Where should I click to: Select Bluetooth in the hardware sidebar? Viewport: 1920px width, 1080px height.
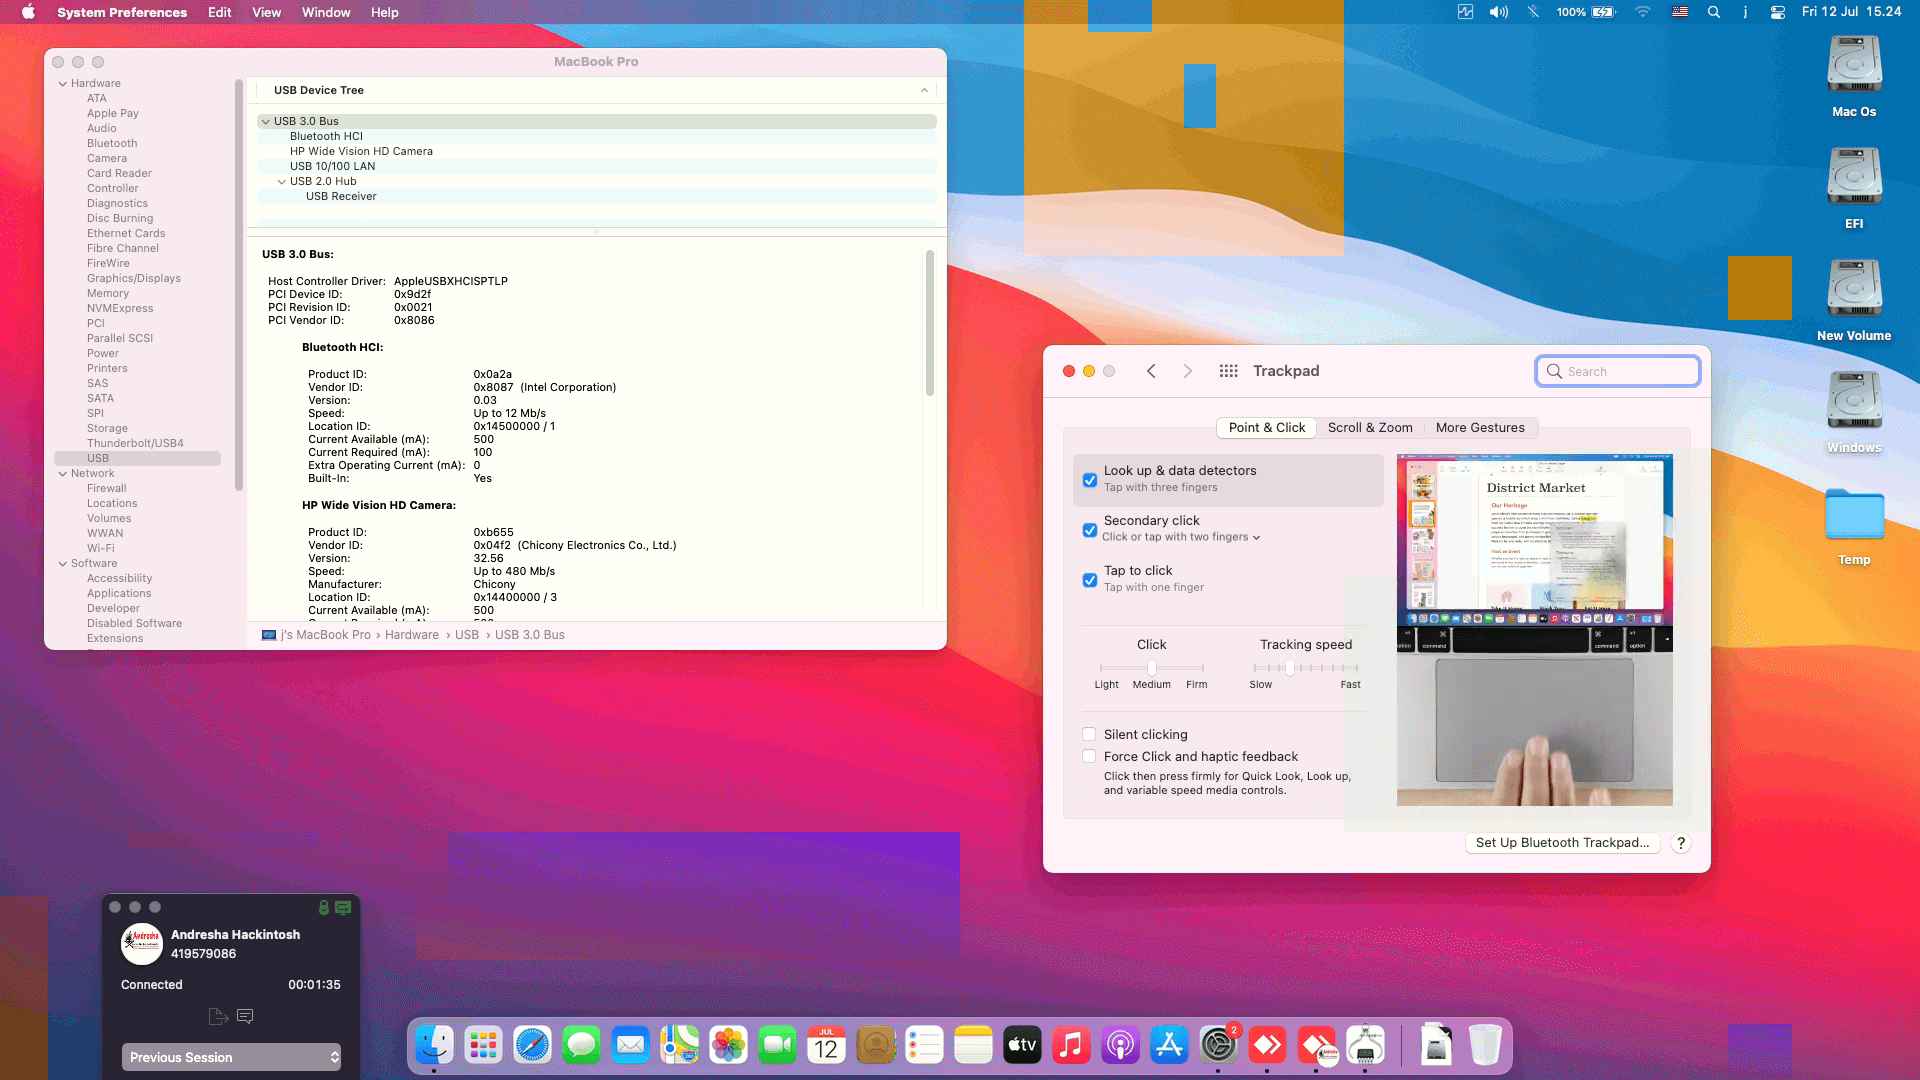click(112, 144)
